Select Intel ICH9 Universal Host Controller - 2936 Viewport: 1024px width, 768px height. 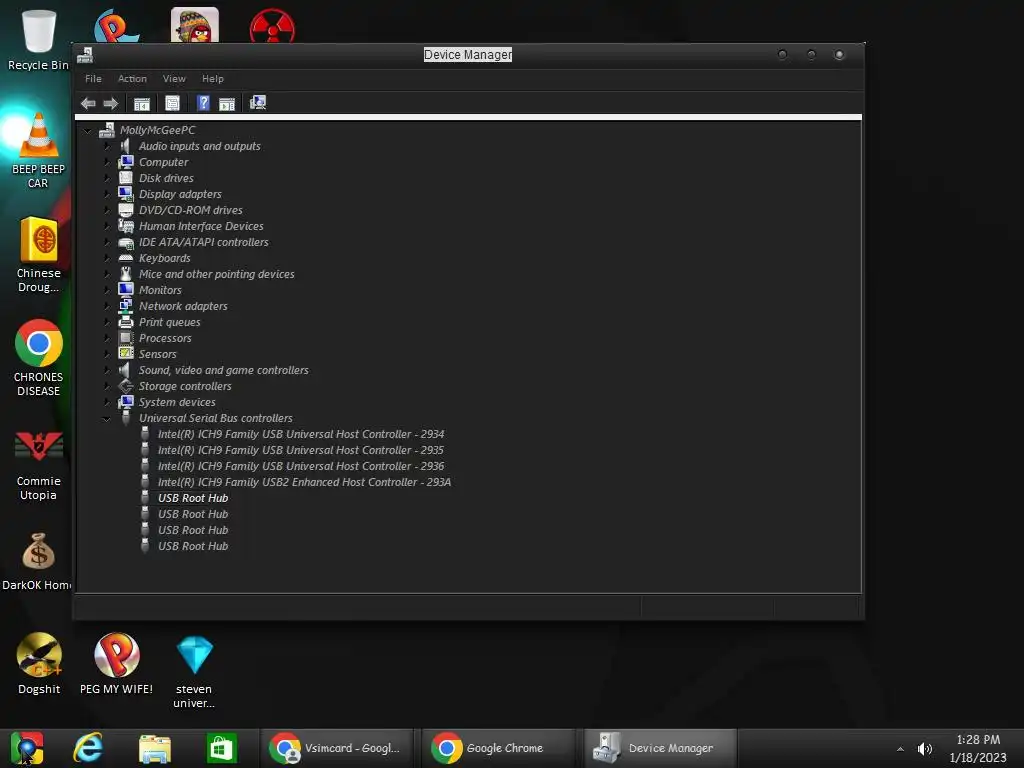tap(301, 466)
